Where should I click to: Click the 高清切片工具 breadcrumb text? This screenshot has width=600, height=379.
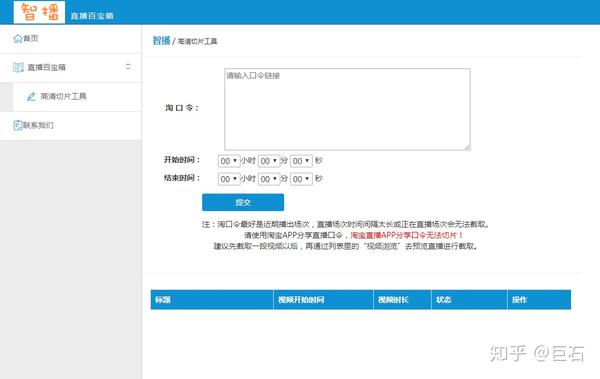(x=197, y=41)
